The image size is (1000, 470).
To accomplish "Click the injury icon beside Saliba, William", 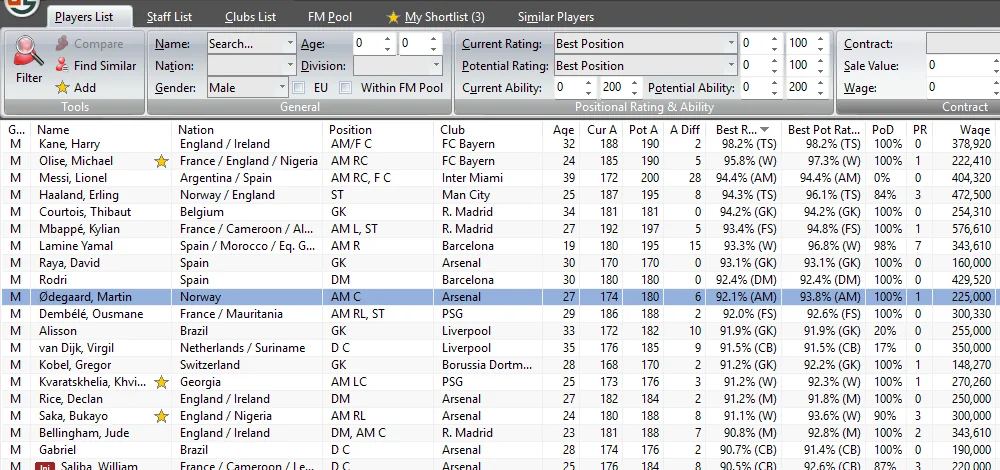I will click(x=45, y=466).
